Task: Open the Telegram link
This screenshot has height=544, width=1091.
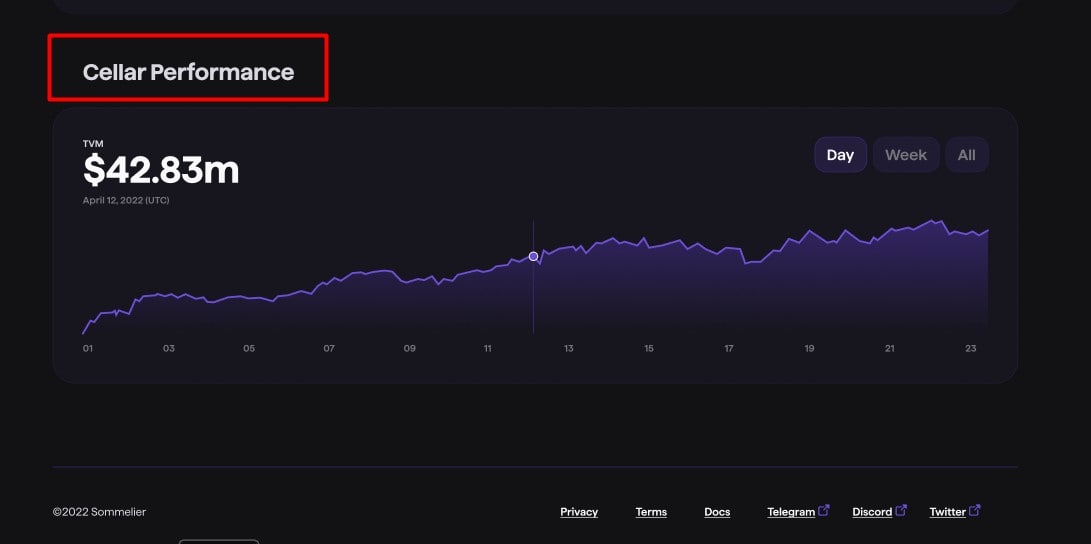Action: (x=791, y=512)
